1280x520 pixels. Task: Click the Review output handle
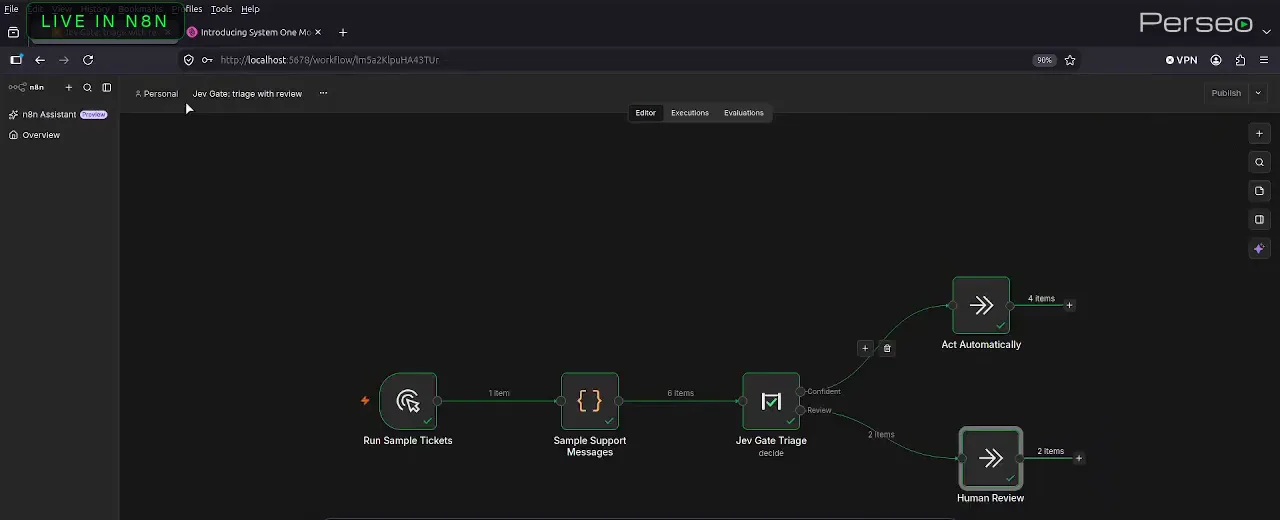click(801, 410)
